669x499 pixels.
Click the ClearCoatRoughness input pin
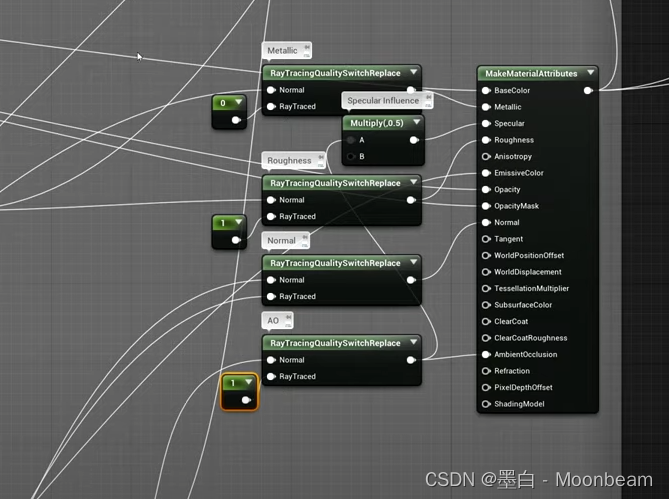coord(486,338)
